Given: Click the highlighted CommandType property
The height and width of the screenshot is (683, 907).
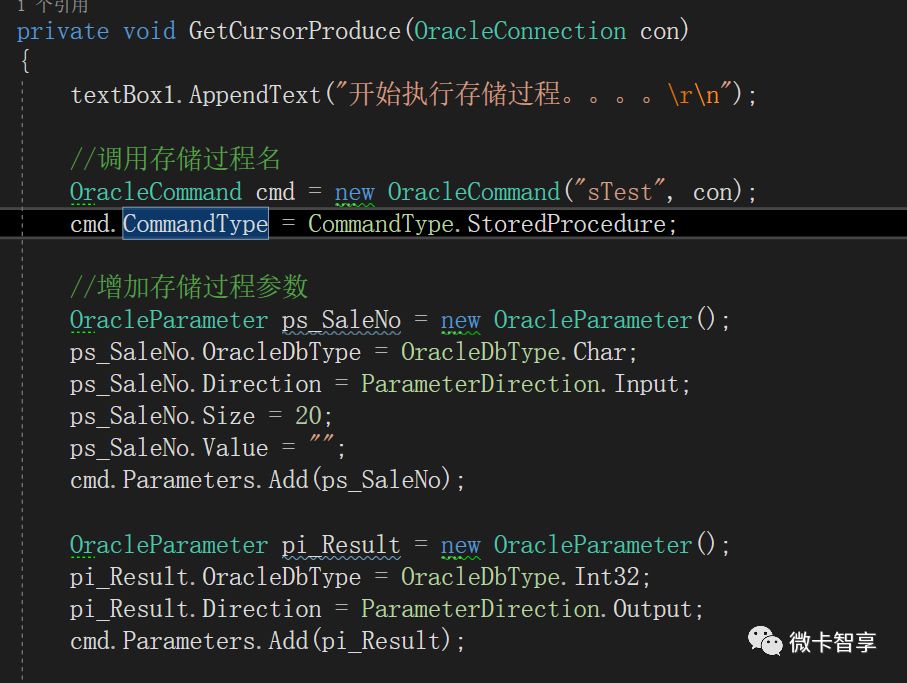Looking at the screenshot, I should click(x=196, y=224).
